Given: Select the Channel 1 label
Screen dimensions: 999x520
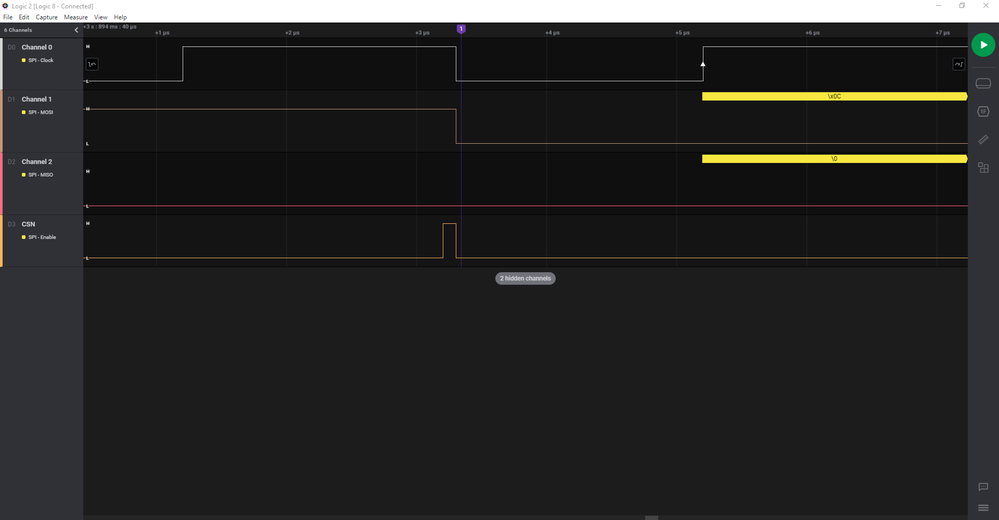Looking at the screenshot, I should tap(37, 99).
